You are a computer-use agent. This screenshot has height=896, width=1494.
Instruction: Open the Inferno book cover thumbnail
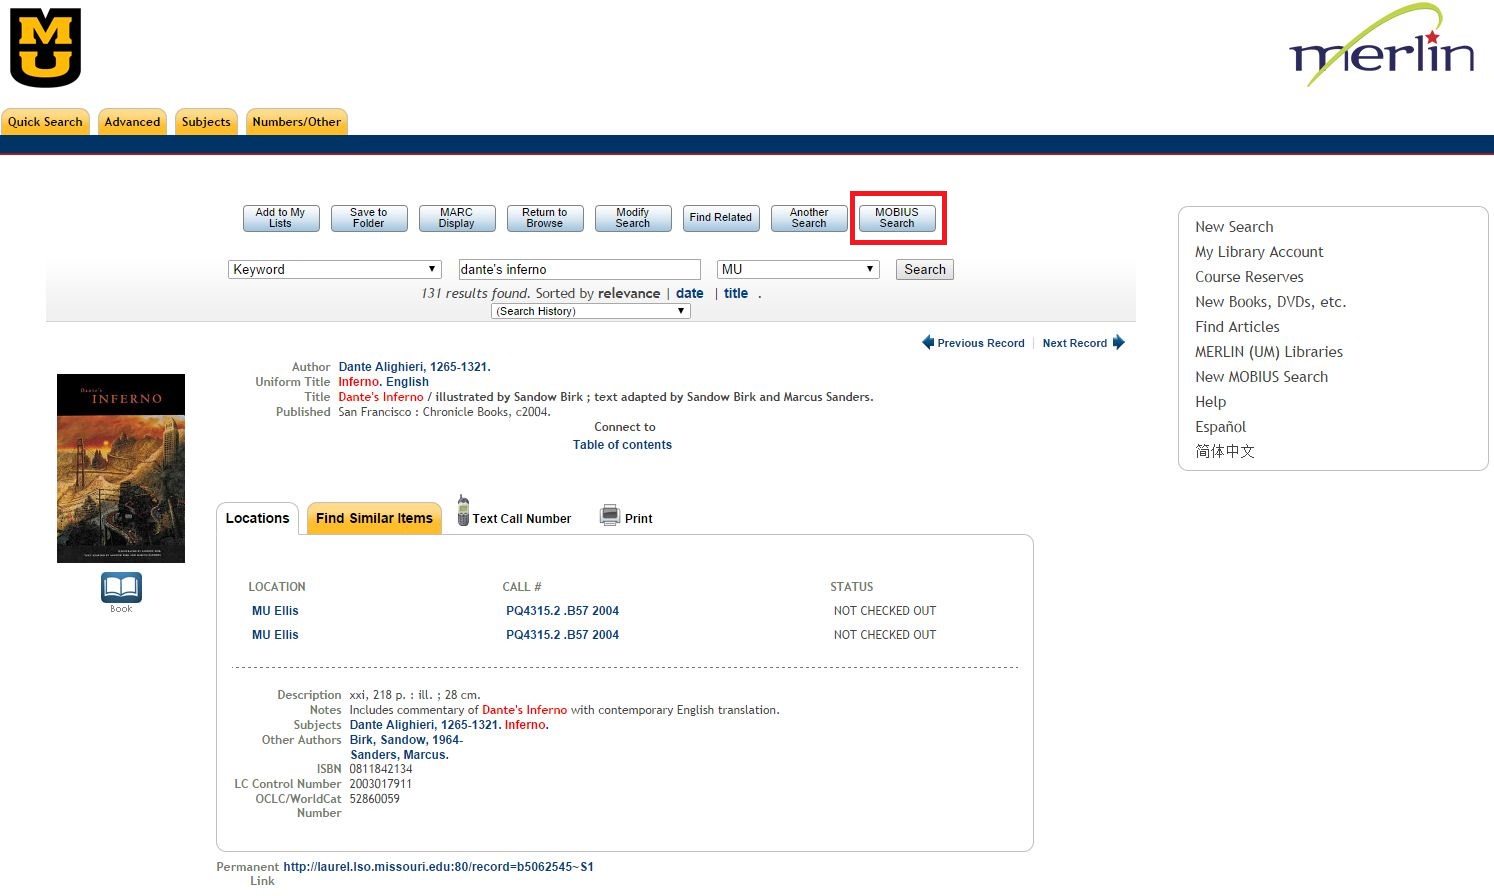[x=121, y=468]
